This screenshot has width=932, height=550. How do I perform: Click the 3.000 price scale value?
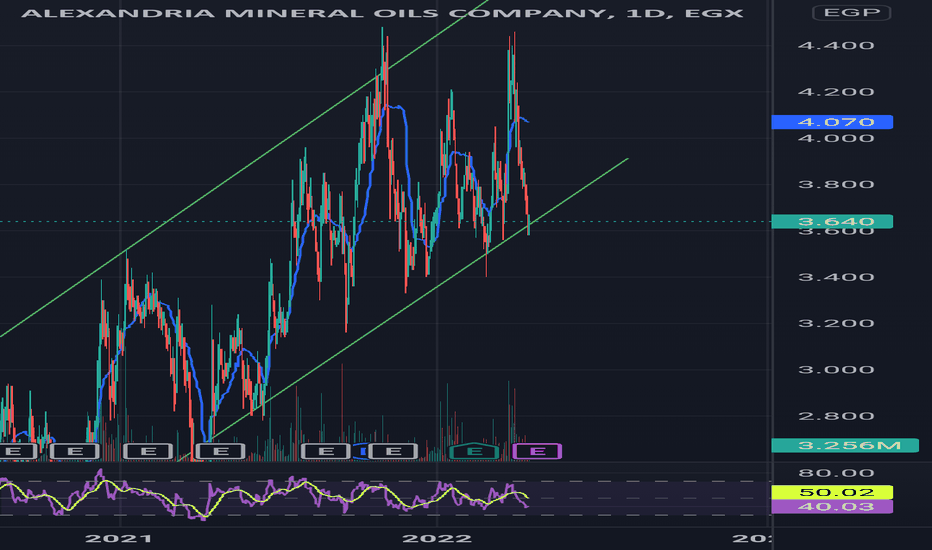click(835, 370)
